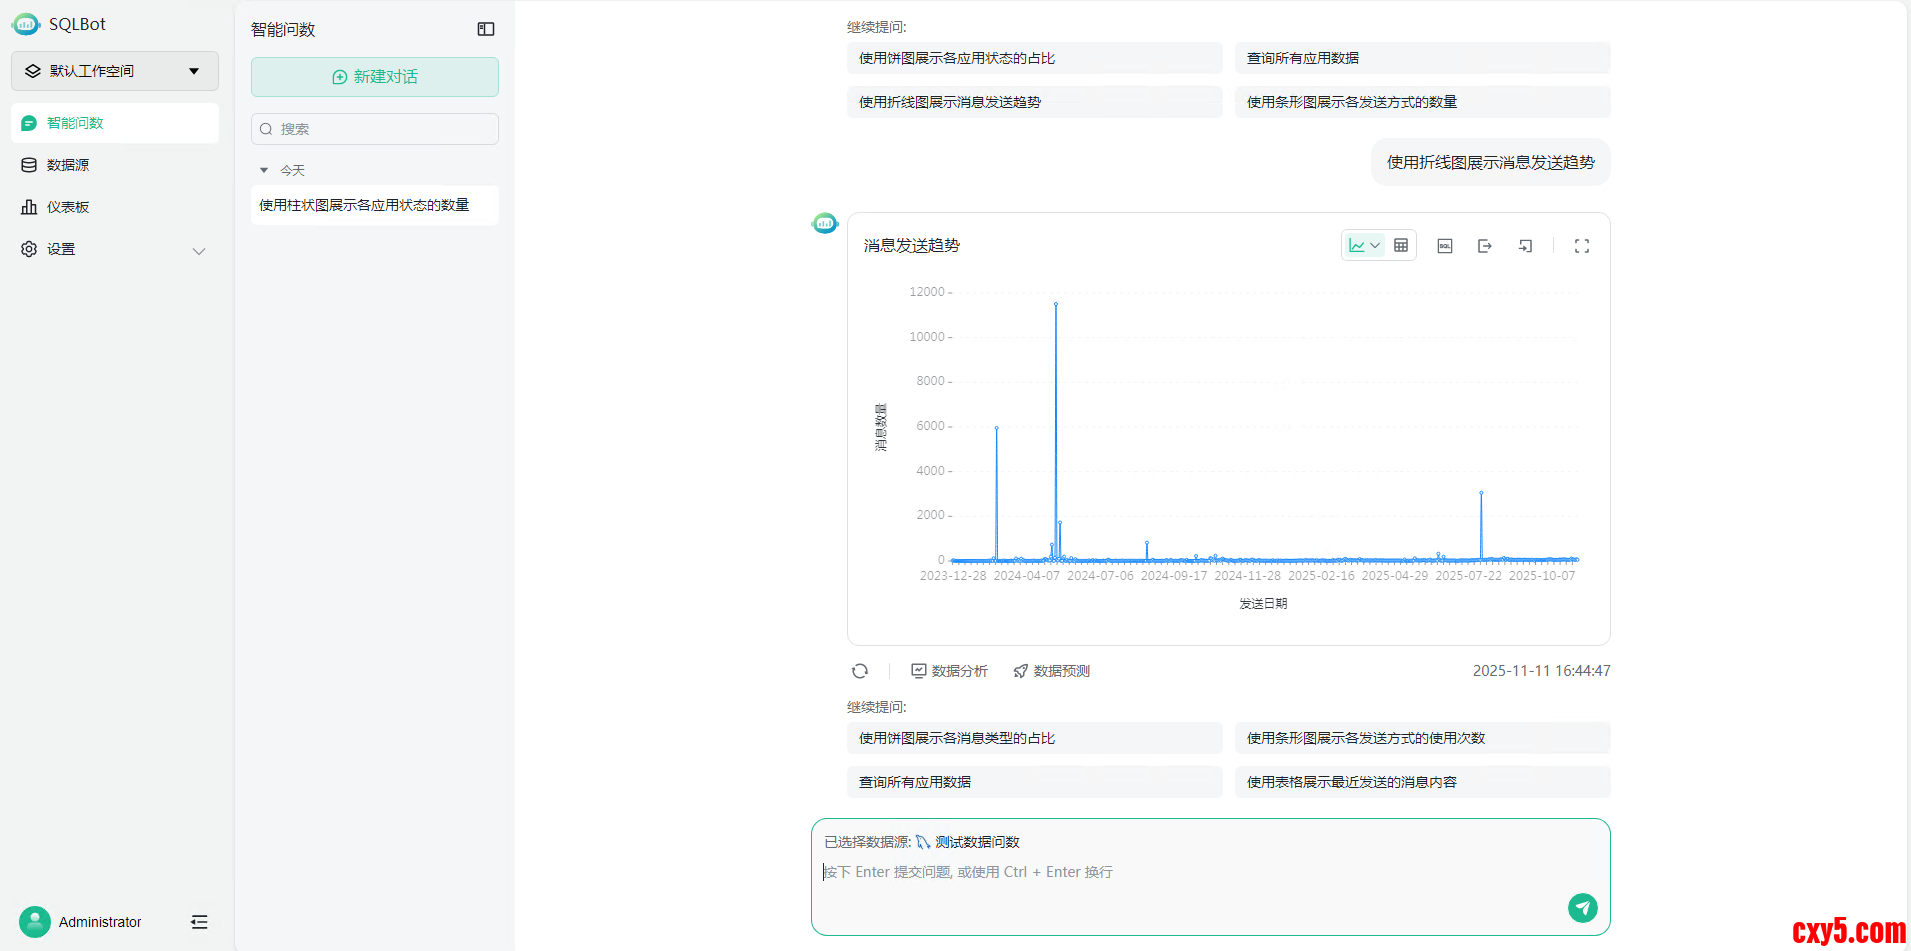Switch the chart to table view

tap(1401, 246)
